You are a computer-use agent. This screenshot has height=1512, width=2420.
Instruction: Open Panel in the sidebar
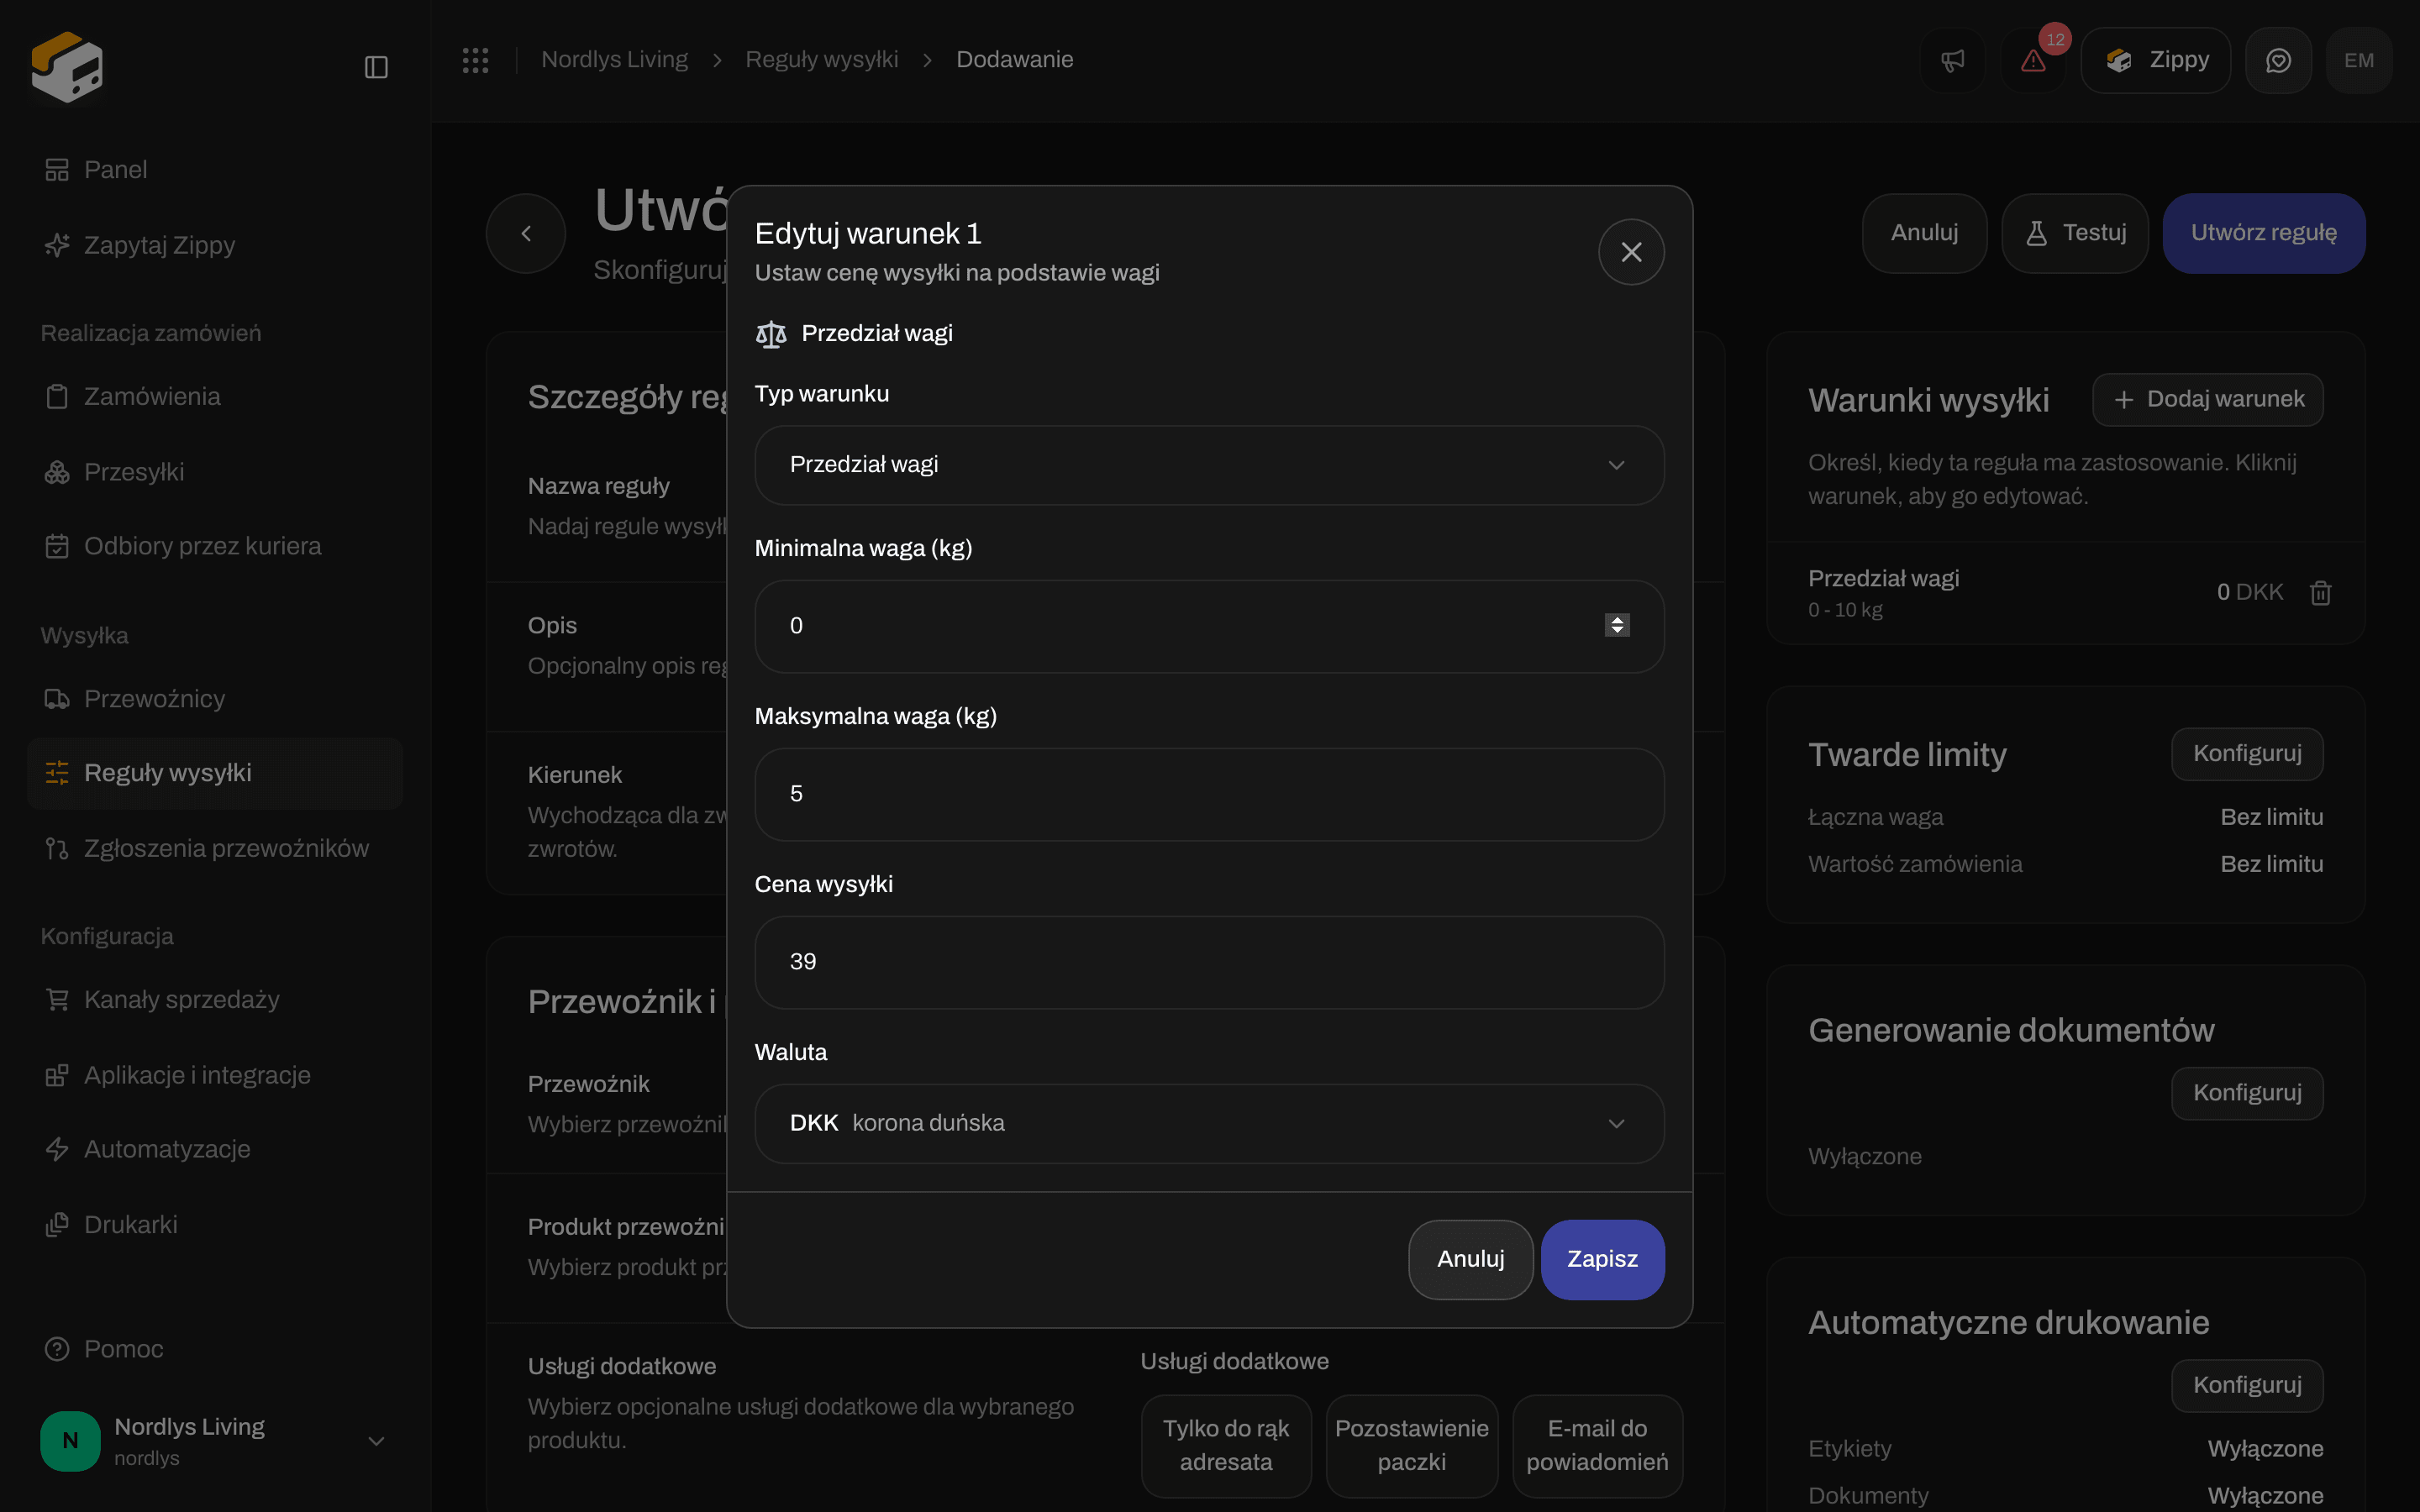215,170
